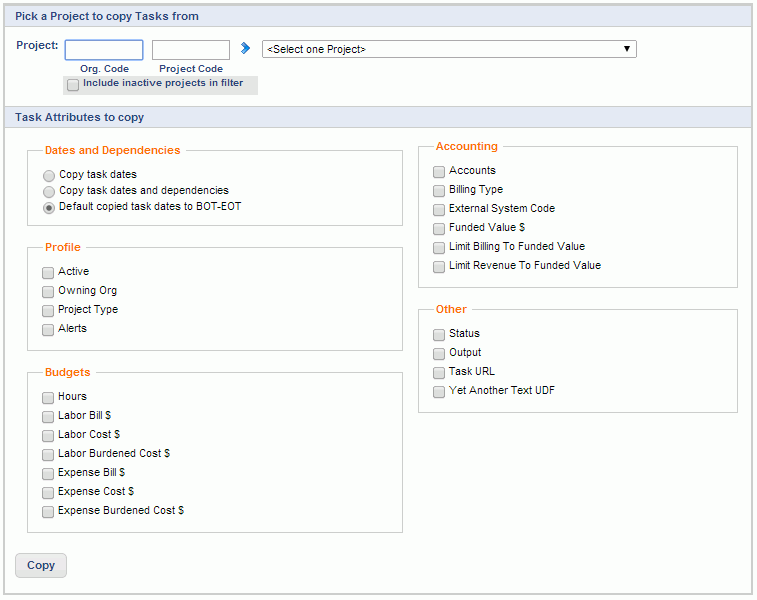Check Limit Revenue To Funded Value
This screenshot has height=600, width=757.
pyautogui.click(x=439, y=266)
